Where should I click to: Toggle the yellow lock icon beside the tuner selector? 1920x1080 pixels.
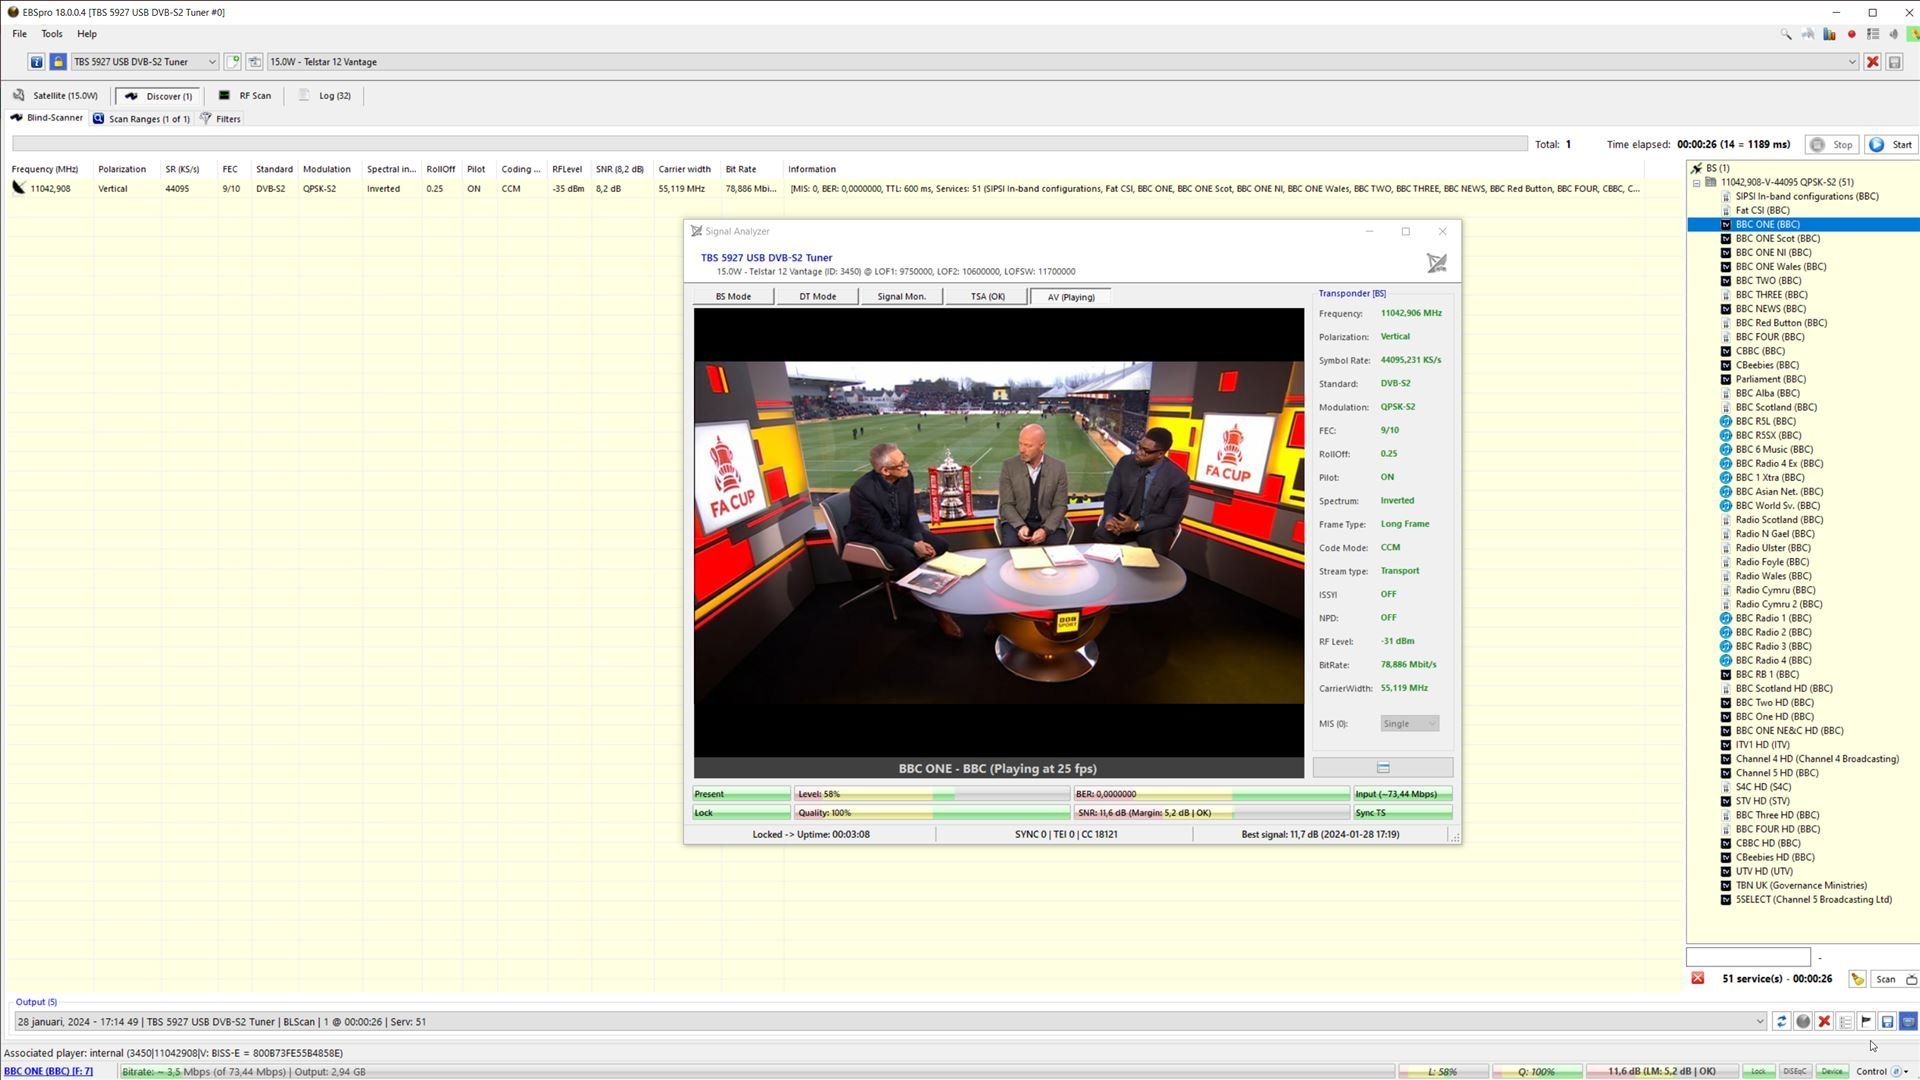(58, 62)
